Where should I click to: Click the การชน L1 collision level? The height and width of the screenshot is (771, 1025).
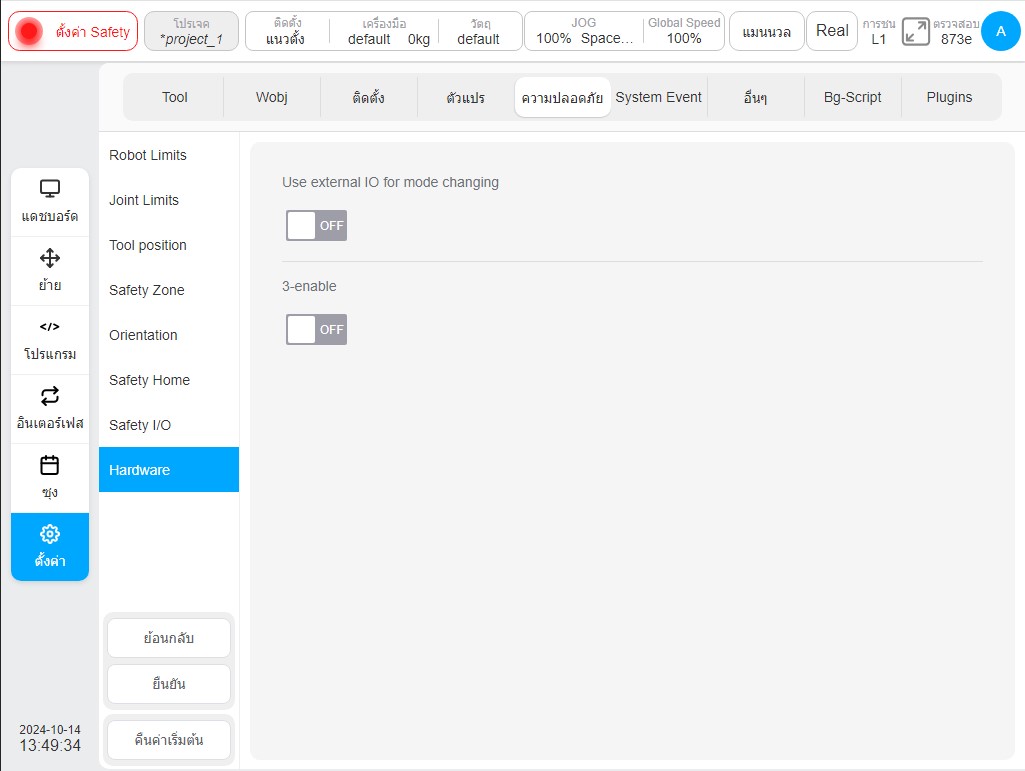pyautogui.click(x=879, y=31)
